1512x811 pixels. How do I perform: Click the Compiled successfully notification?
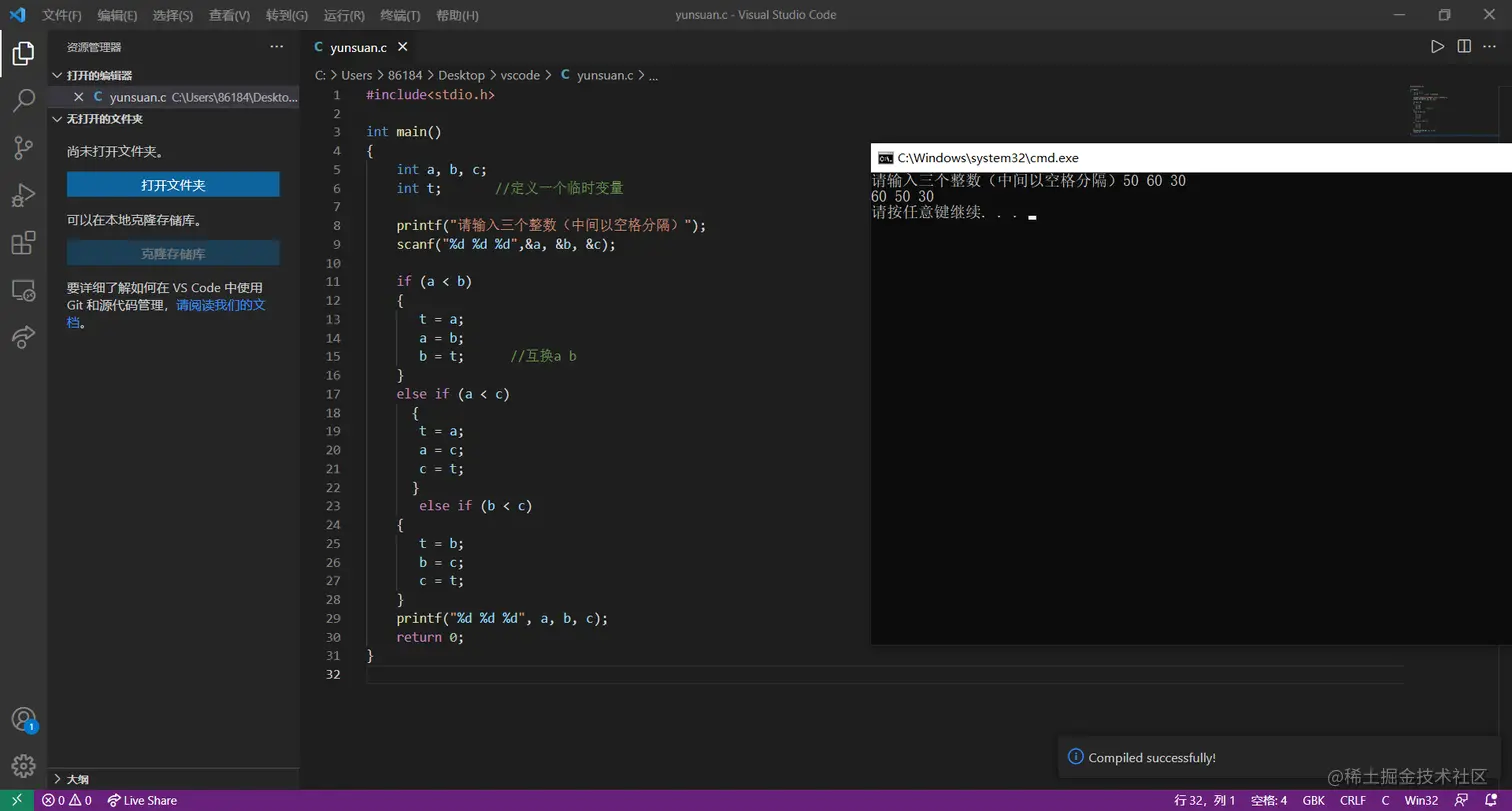click(1279, 757)
